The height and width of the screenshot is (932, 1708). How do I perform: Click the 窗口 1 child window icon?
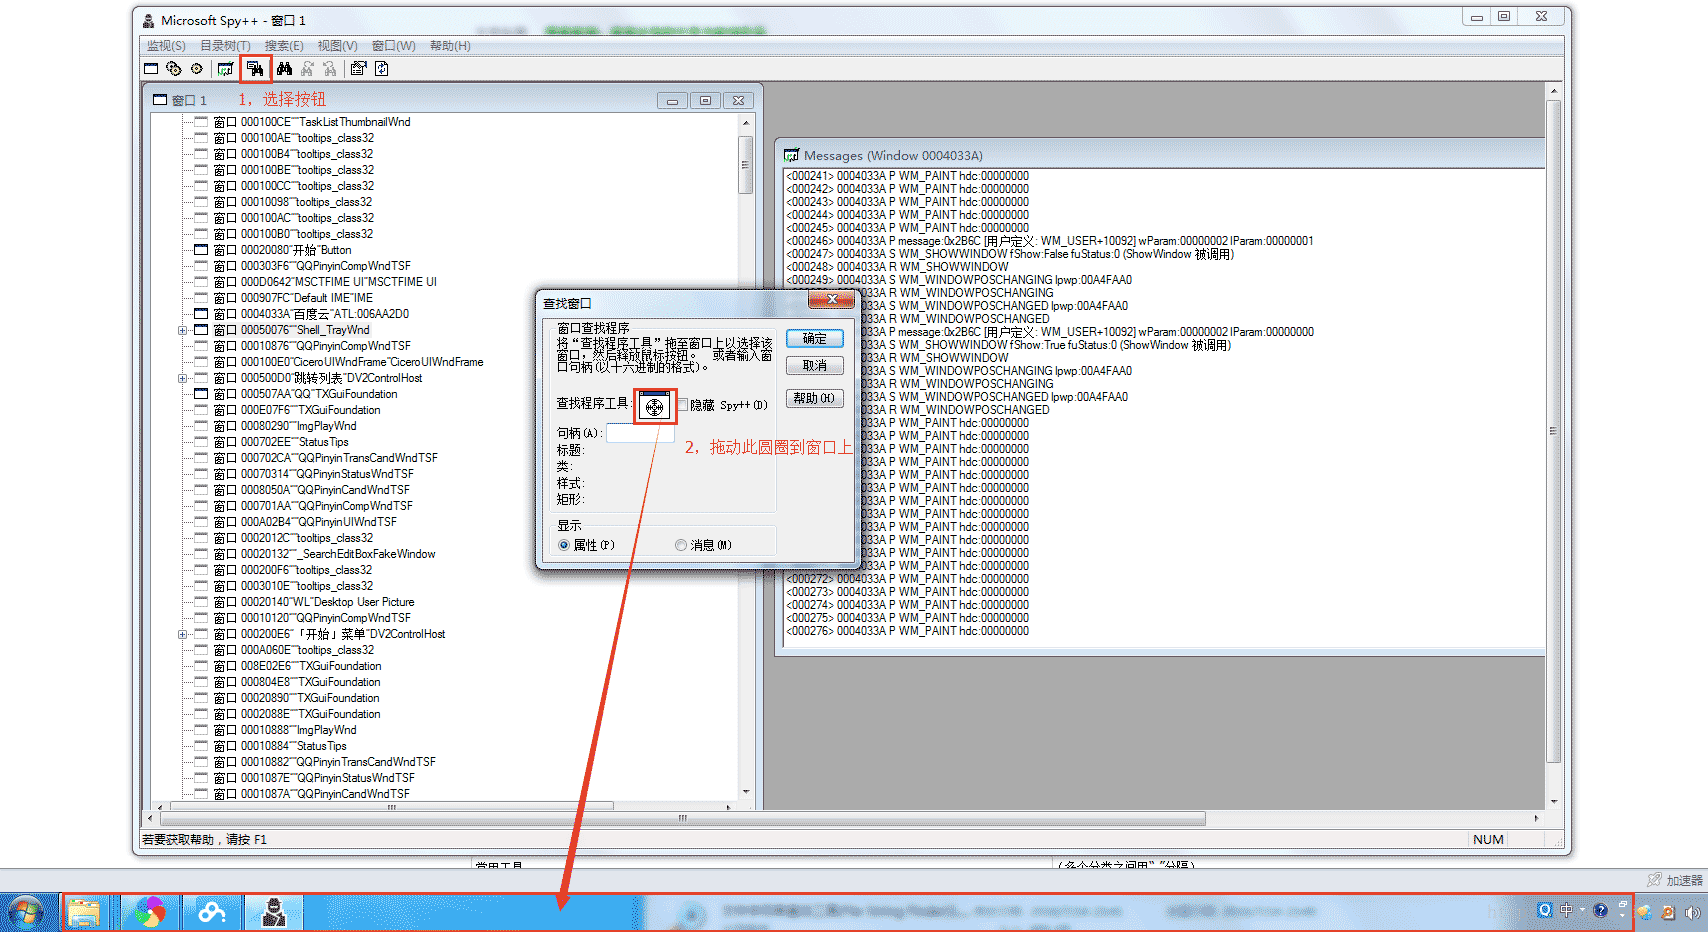click(160, 100)
